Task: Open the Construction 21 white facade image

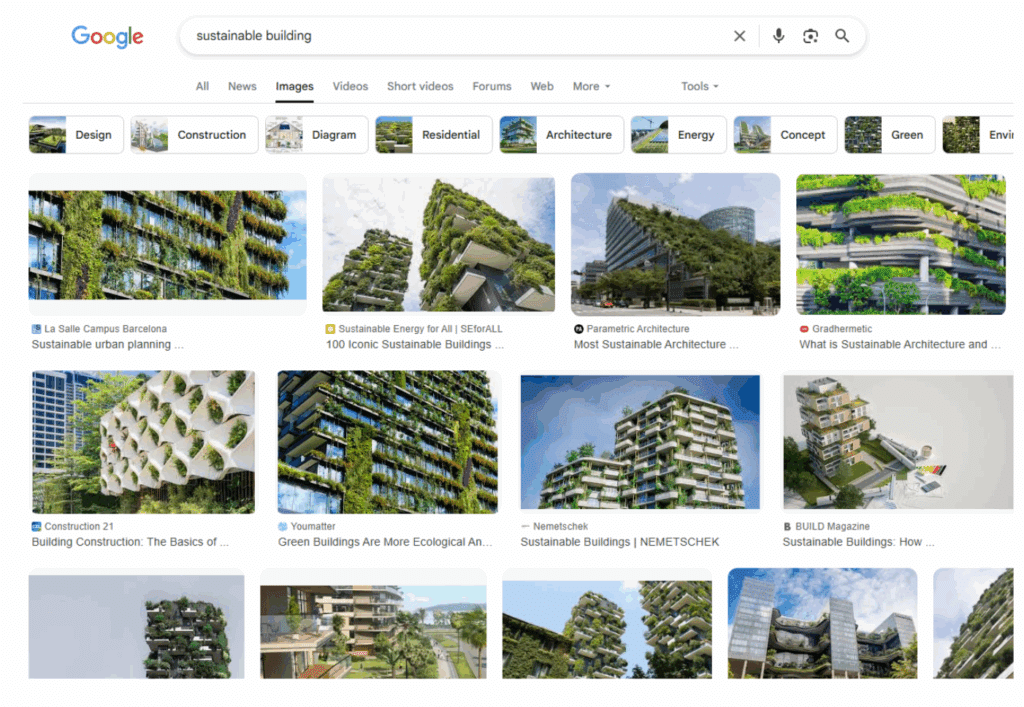Action: 144,442
